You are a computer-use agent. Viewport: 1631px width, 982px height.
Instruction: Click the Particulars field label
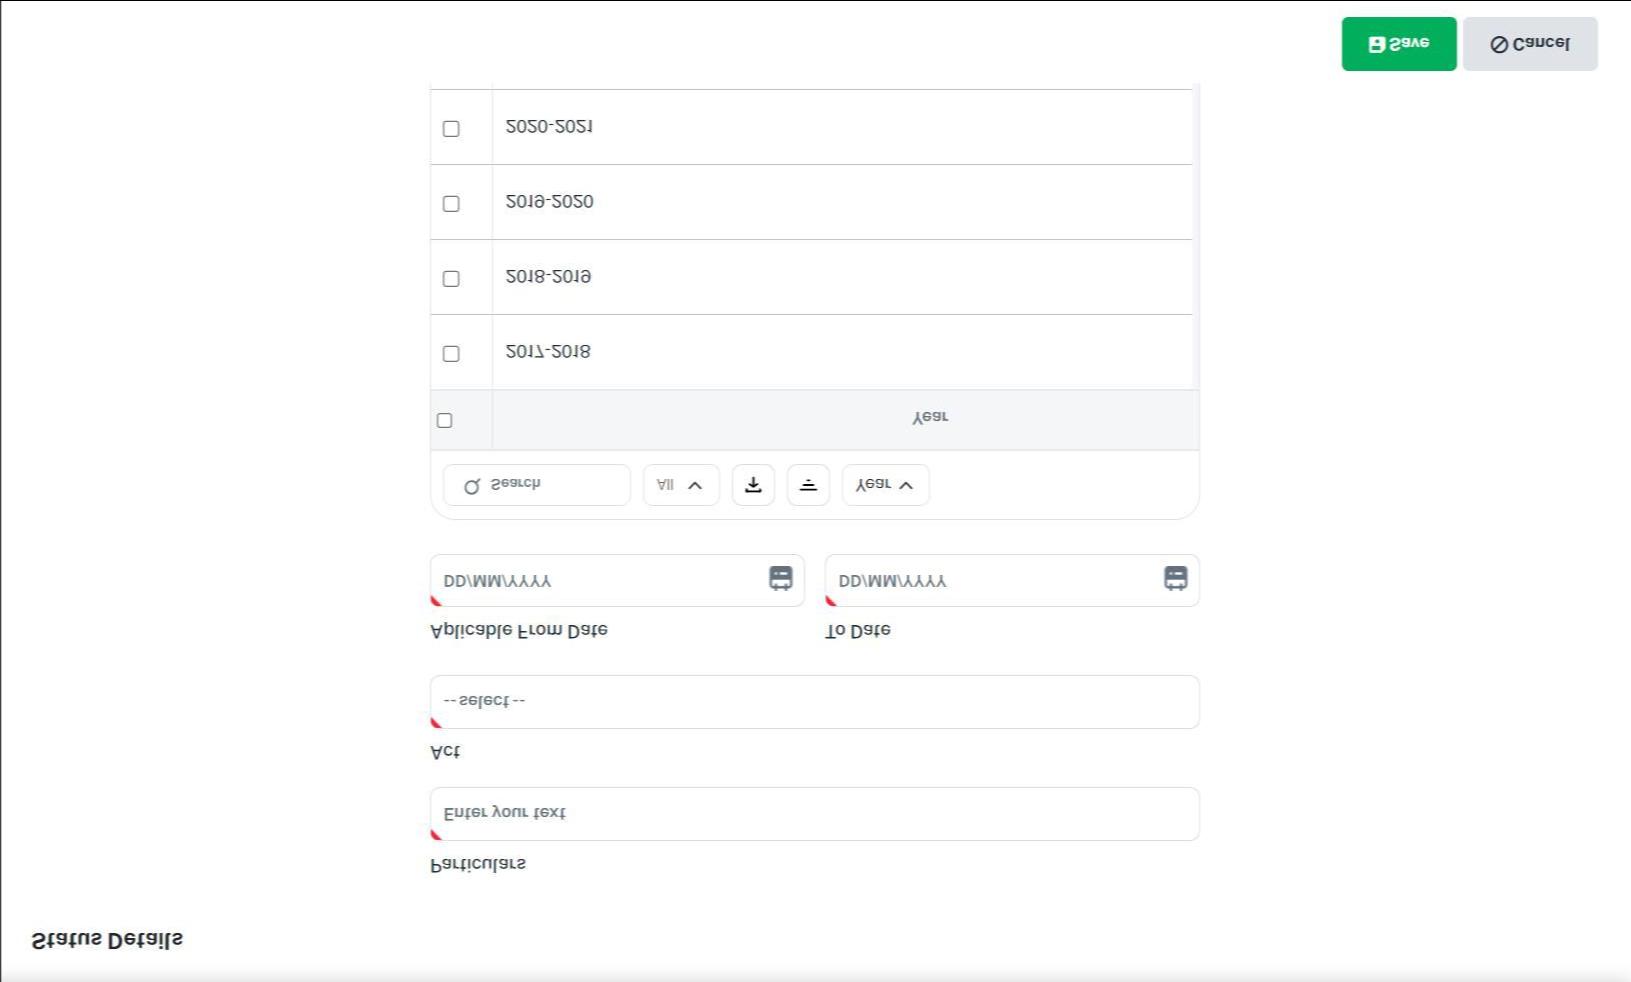[x=478, y=864]
